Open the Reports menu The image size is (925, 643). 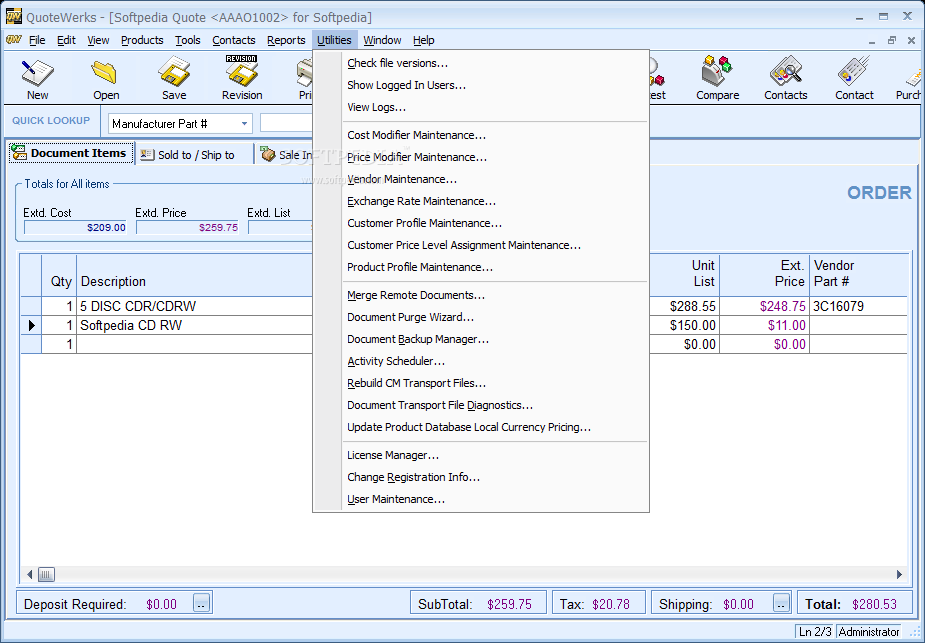286,40
